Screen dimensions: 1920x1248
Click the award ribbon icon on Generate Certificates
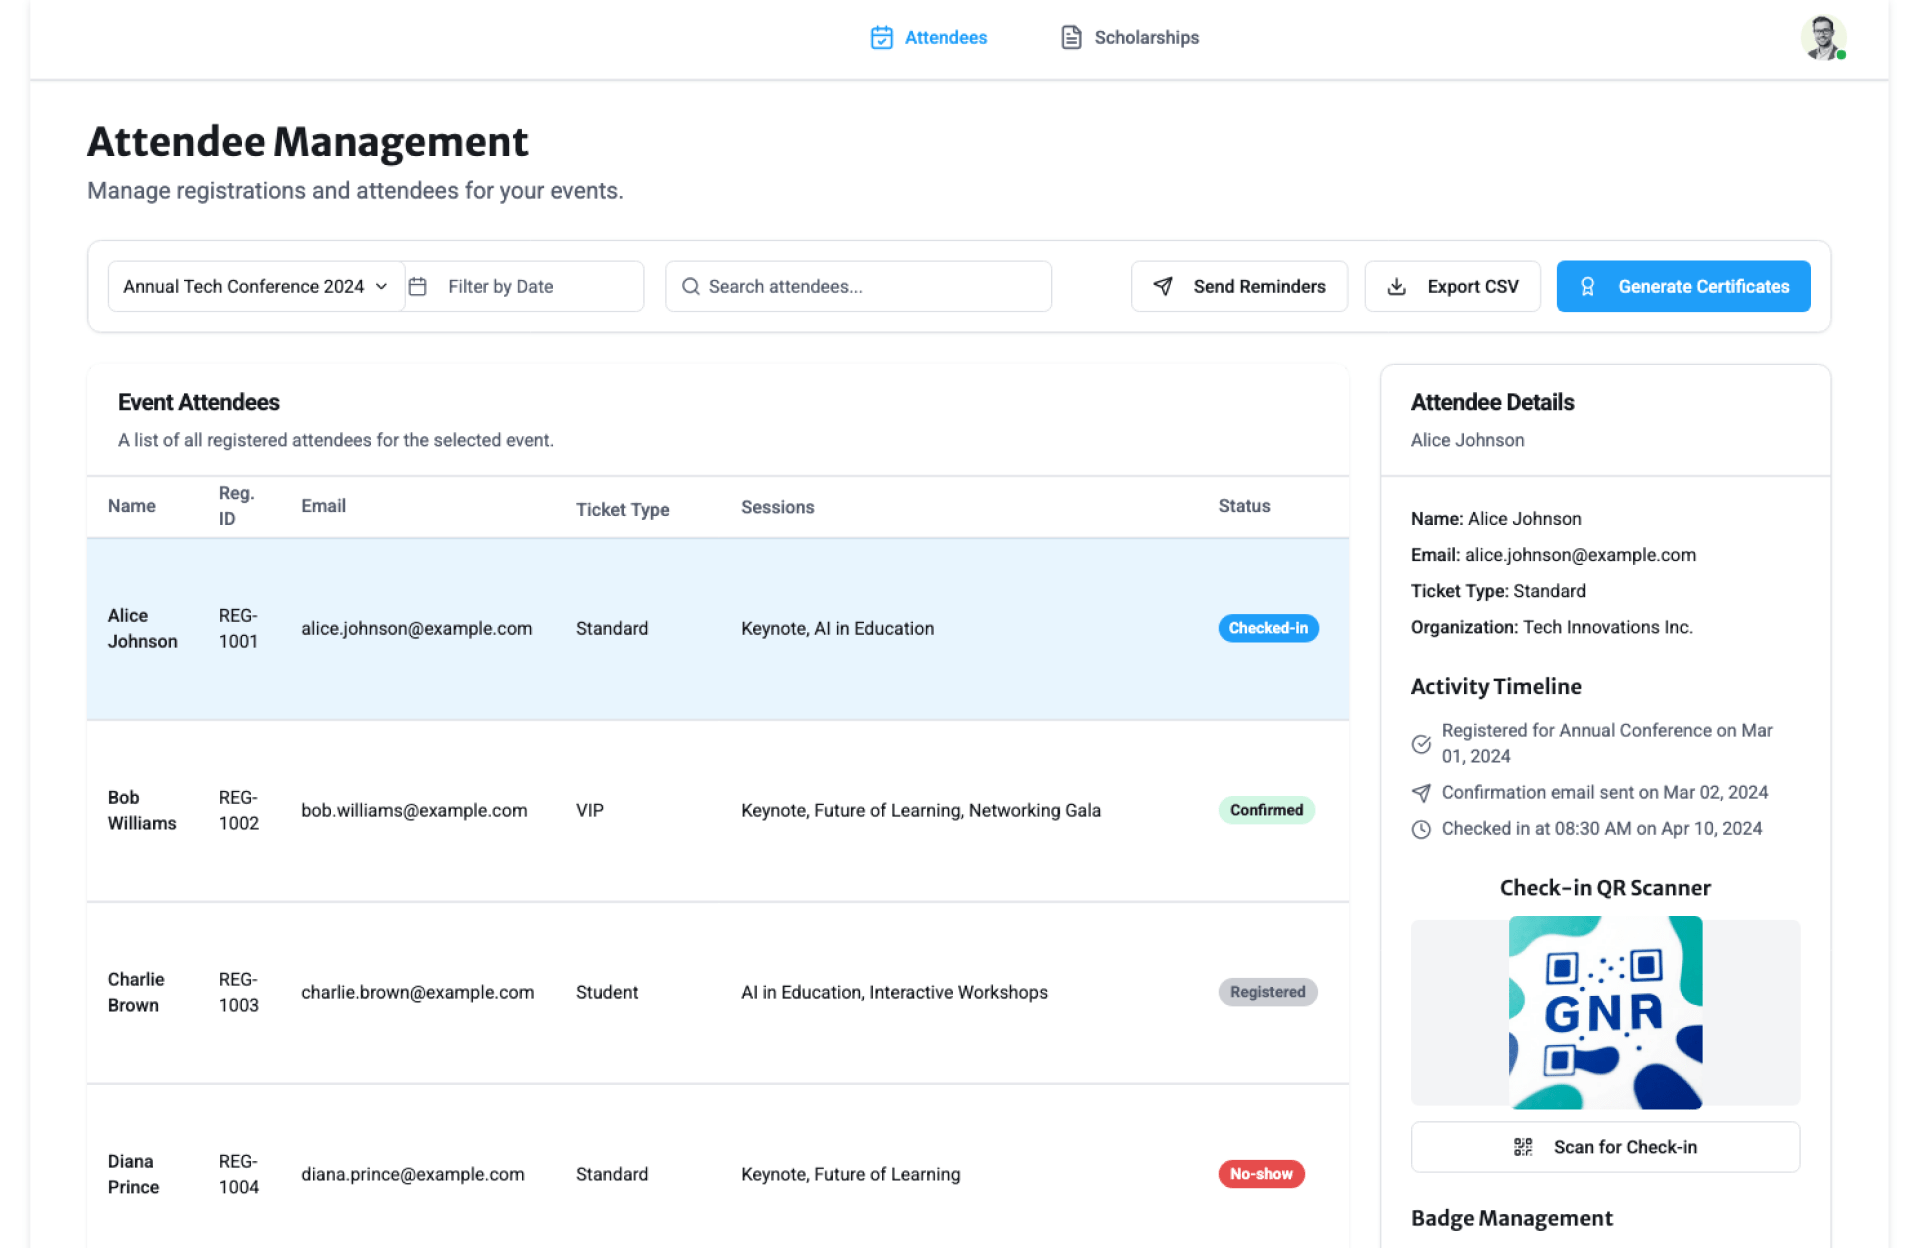(x=1587, y=287)
